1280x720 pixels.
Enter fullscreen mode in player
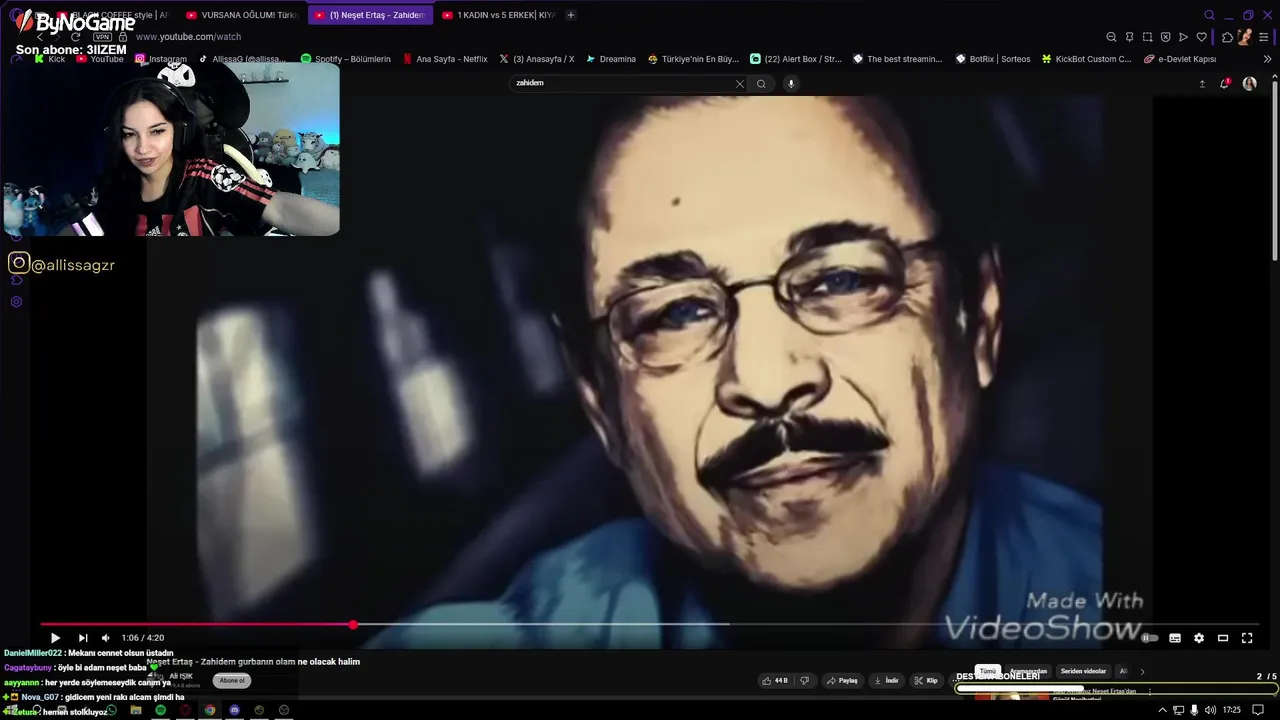pos(1247,638)
